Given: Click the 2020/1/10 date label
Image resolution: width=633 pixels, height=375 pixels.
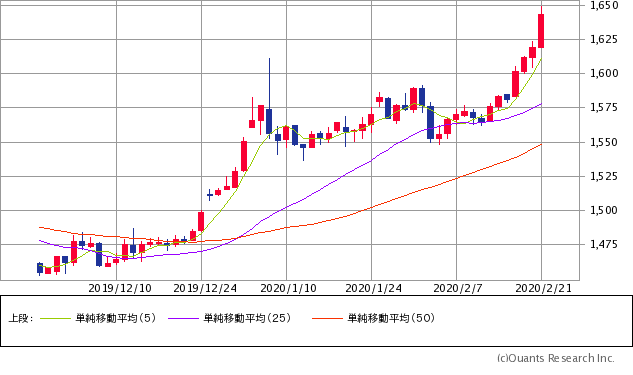Looking at the screenshot, I should (288, 288).
